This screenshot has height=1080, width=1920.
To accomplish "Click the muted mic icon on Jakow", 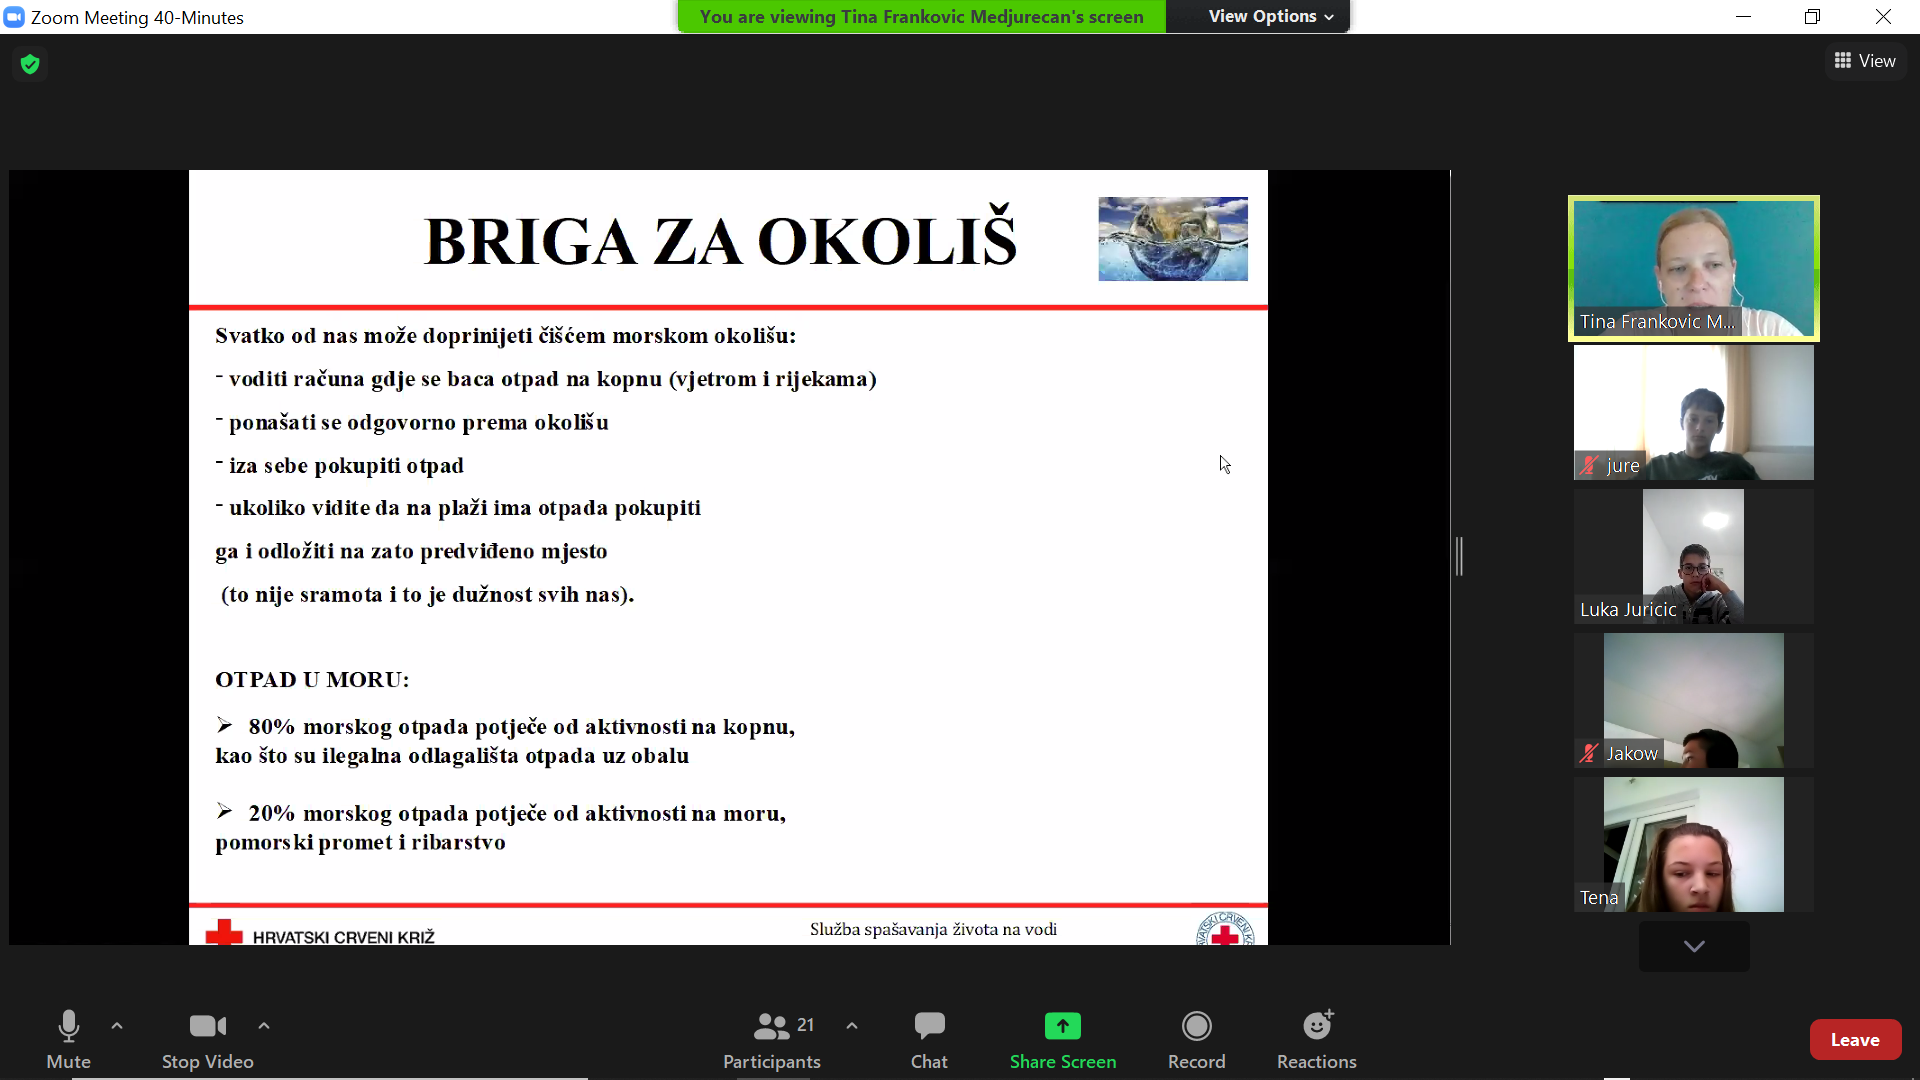I will [1589, 754].
